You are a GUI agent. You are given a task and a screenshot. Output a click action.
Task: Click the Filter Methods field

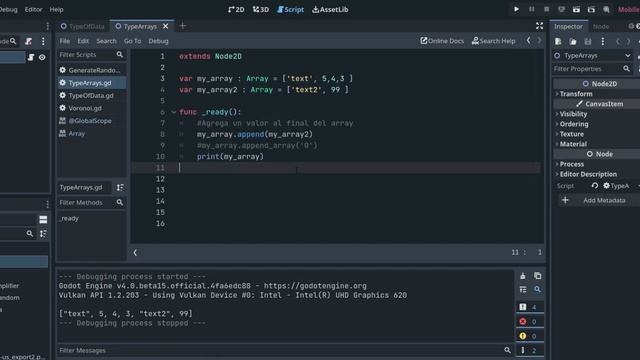(x=91, y=202)
